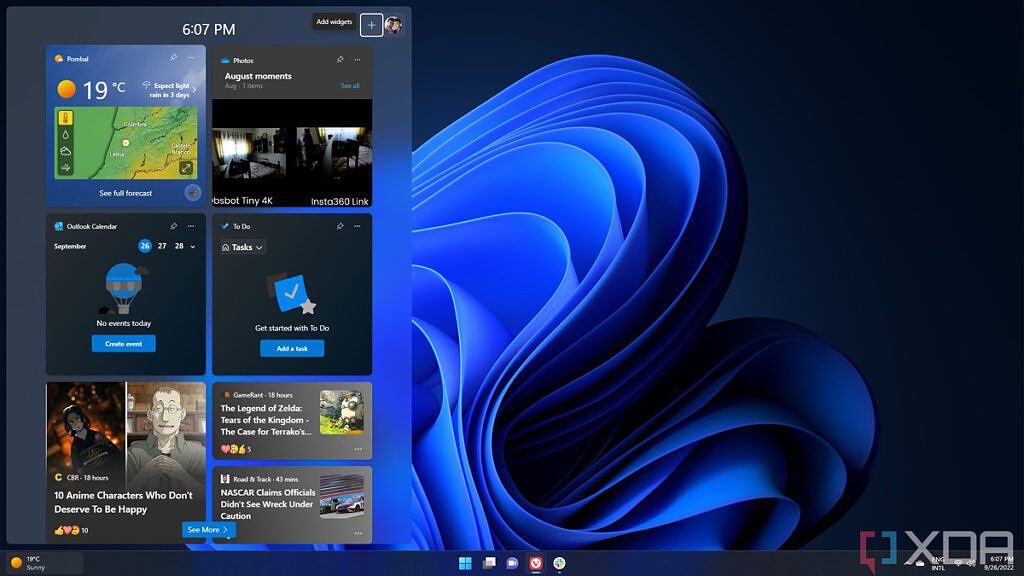
Task: Click the Create event button
Action: click(x=126, y=343)
